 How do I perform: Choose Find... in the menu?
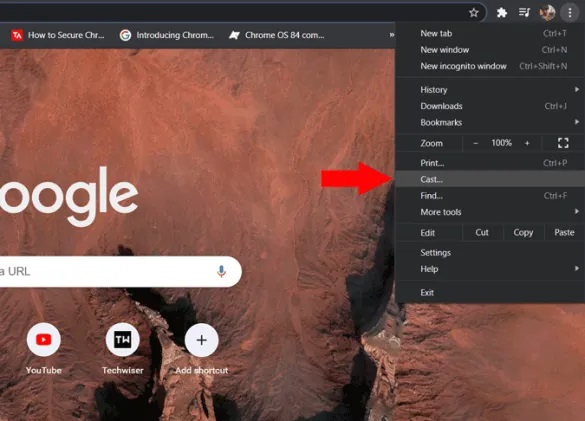pyautogui.click(x=490, y=196)
